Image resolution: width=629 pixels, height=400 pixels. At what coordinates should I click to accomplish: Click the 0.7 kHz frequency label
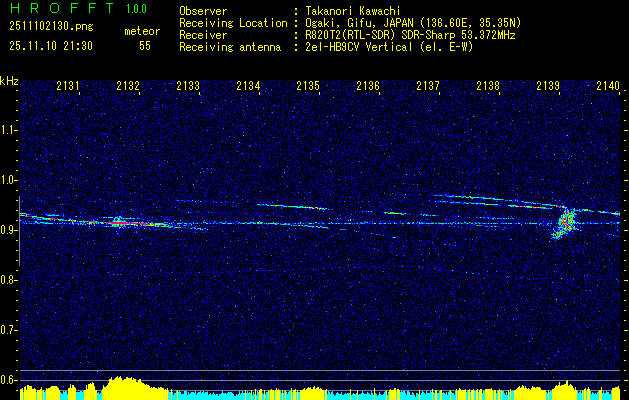pos(8,330)
